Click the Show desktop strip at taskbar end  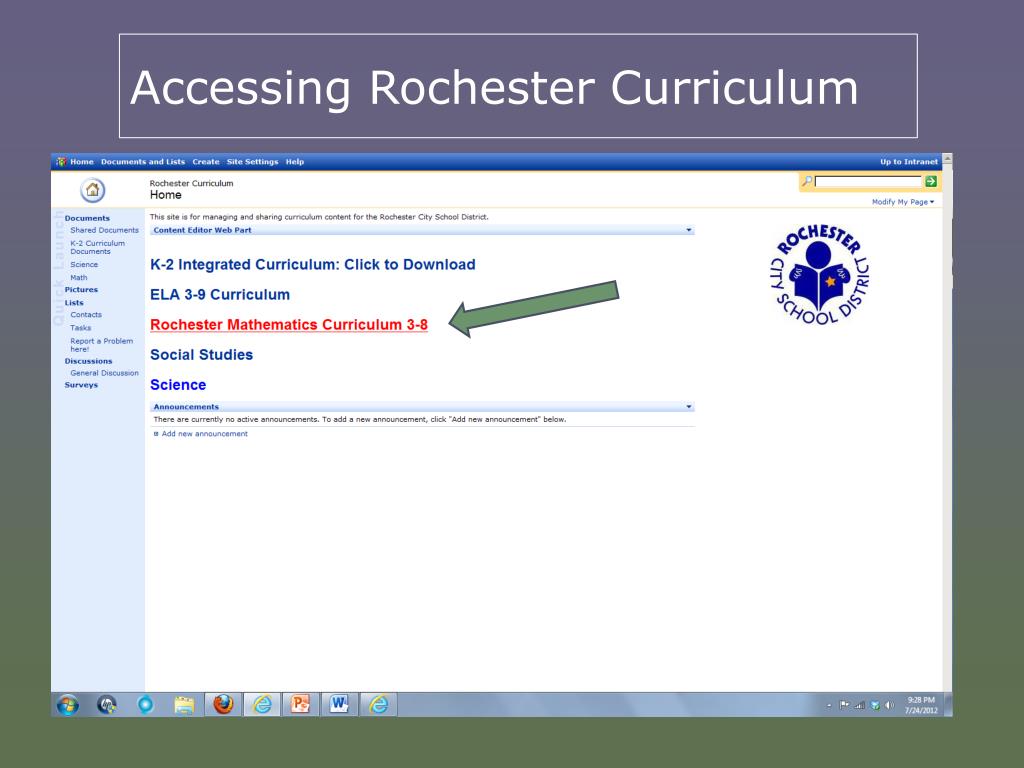(948, 705)
